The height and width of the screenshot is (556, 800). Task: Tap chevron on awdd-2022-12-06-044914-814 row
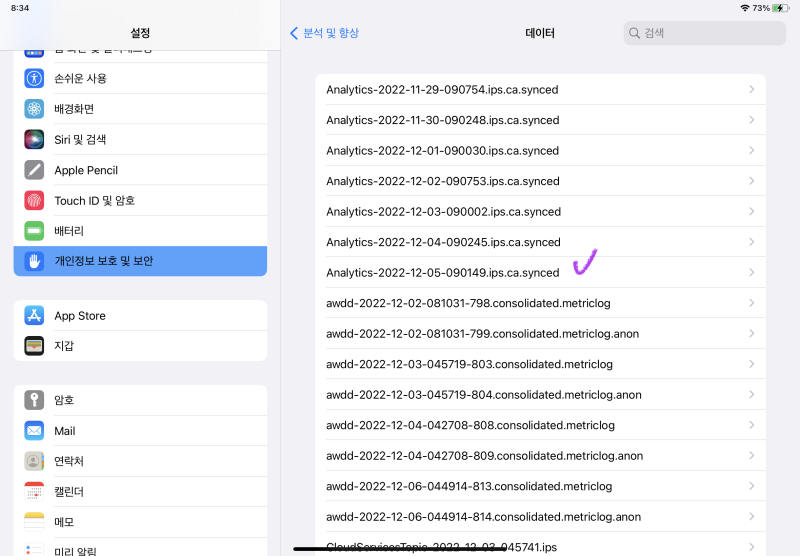click(752, 517)
